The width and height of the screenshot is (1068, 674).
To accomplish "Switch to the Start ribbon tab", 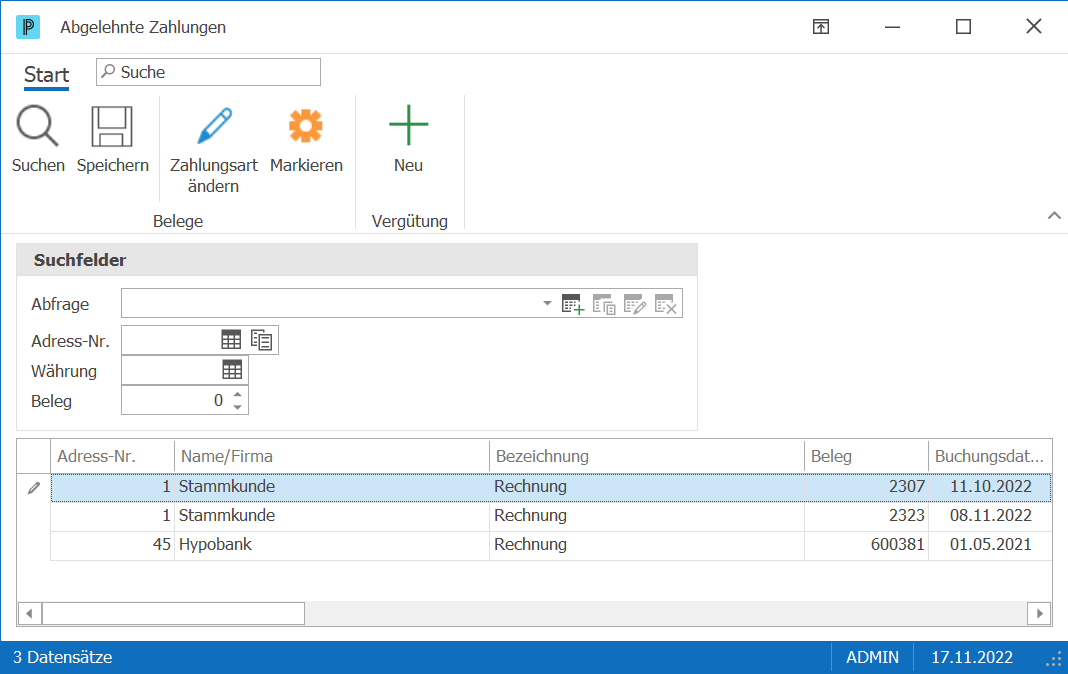I will (46, 75).
